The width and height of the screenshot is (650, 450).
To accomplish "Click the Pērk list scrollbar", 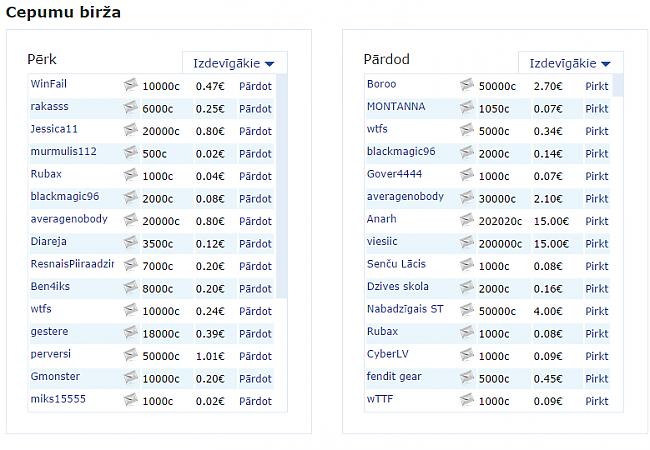I will coord(281,186).
